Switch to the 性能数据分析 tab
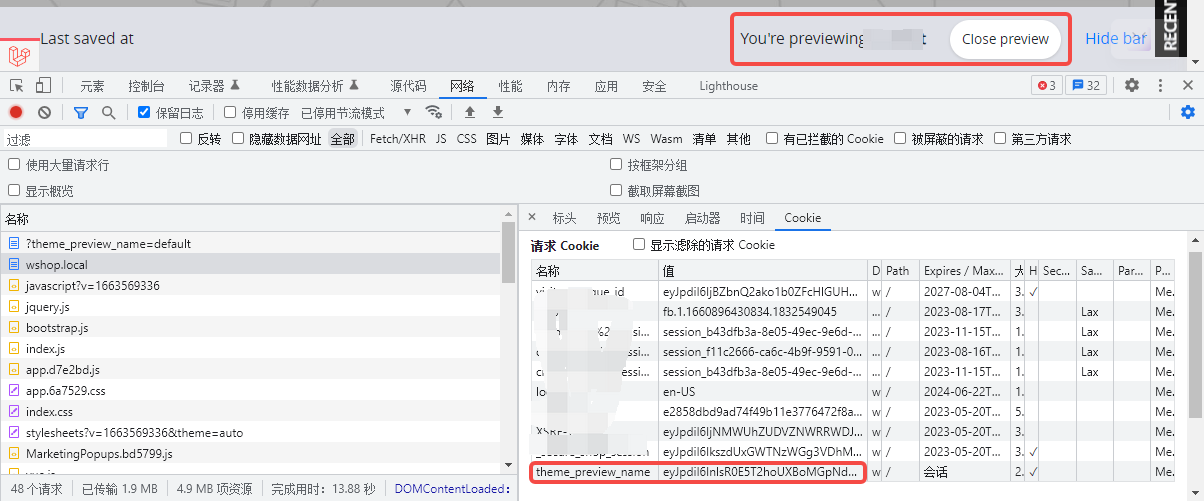 point(315,86)
